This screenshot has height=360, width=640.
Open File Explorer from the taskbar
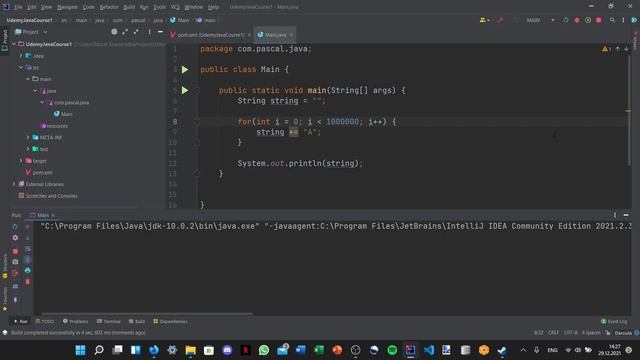[190, 350]
